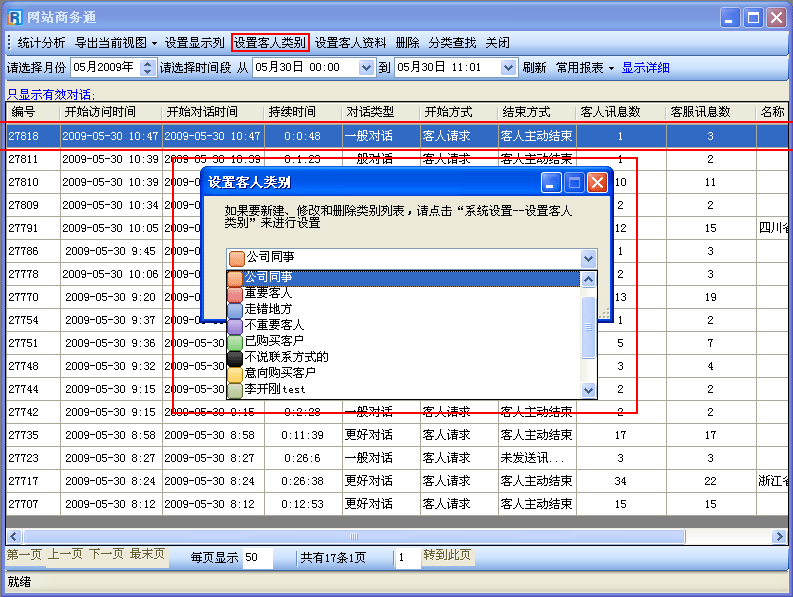The image size is (793, 597).
Task: Click 设置客人资料 in the toolbar
Action: pyautogui.click(x=350, y=43)
